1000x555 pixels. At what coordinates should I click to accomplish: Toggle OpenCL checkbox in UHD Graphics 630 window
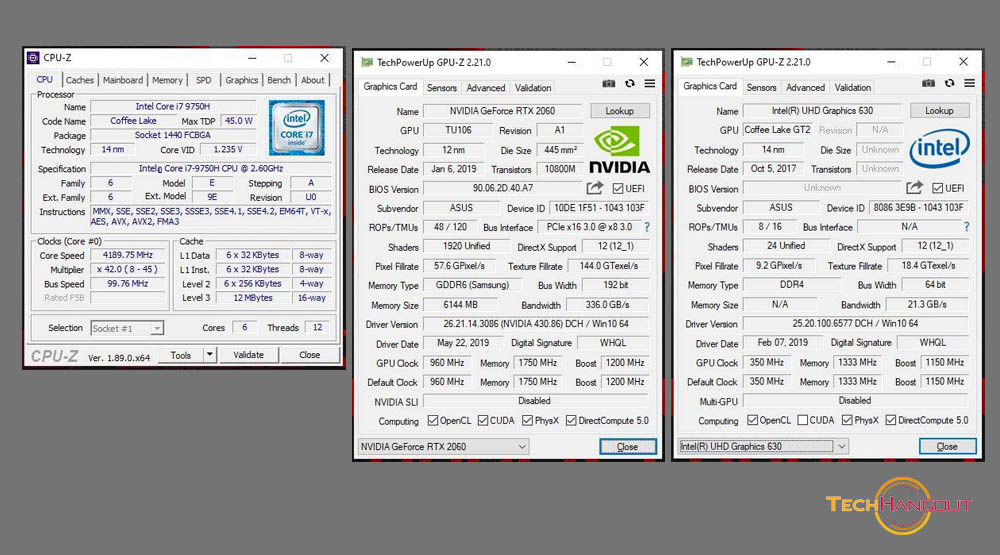tap(753, 419)
